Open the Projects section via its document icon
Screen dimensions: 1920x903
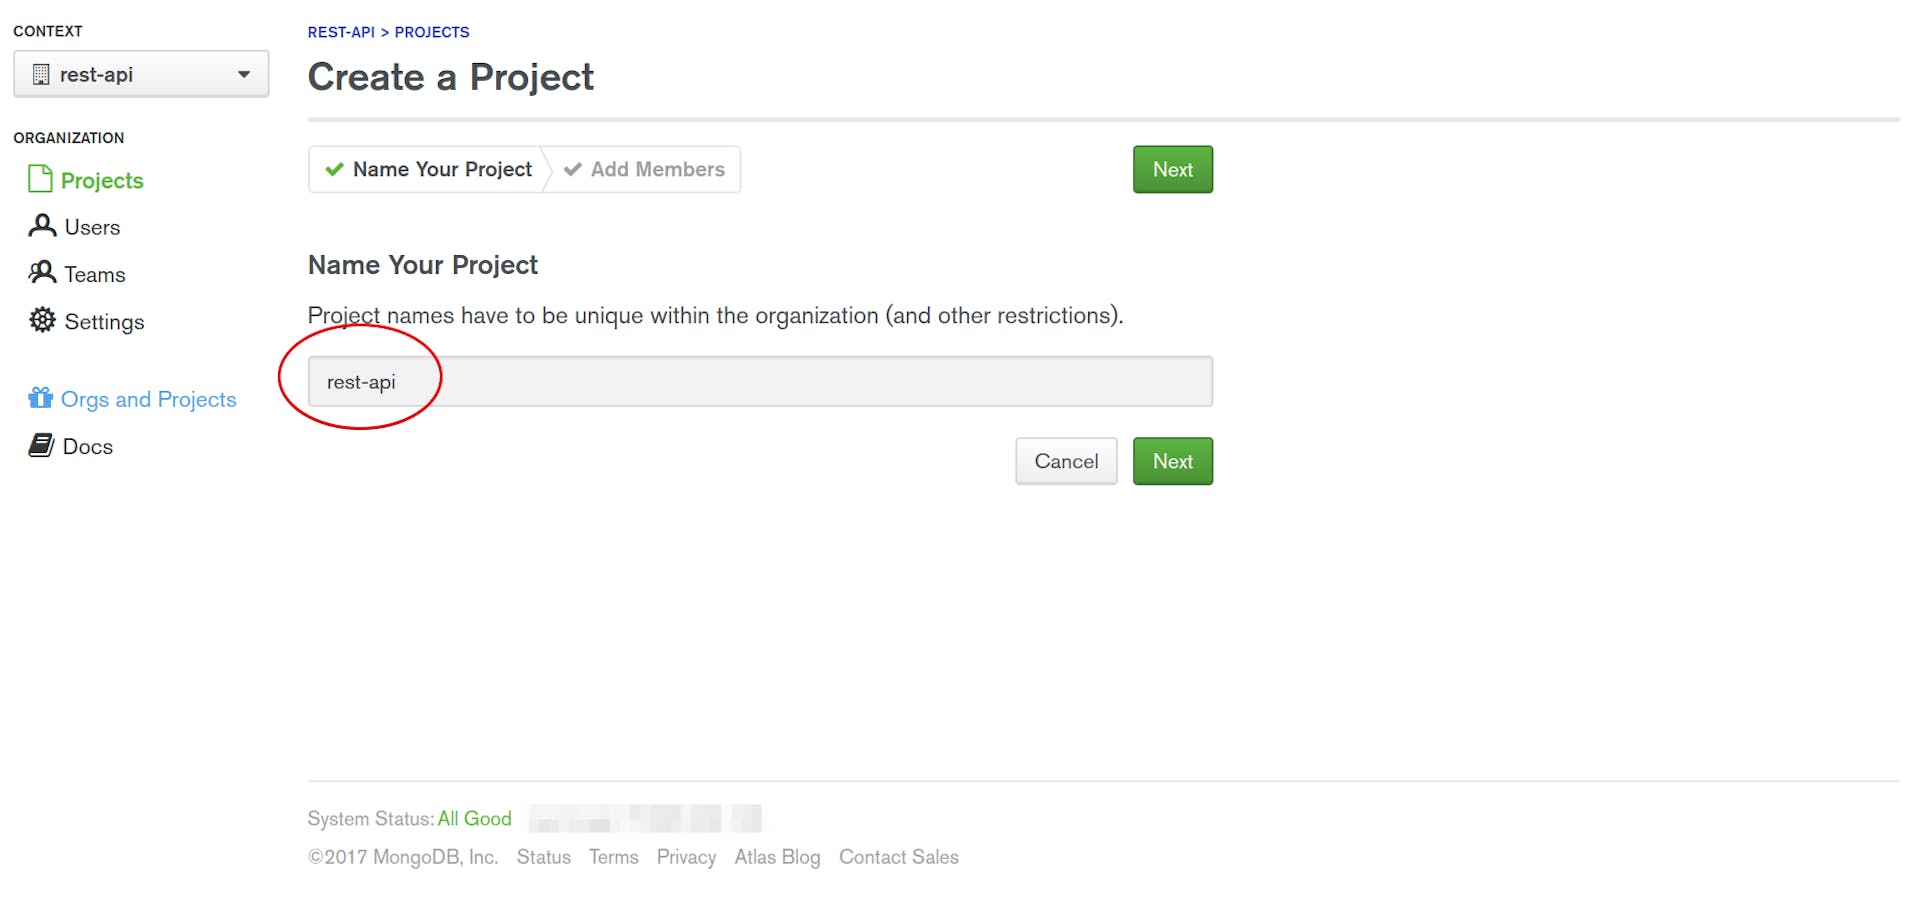[x=40, y=180]
